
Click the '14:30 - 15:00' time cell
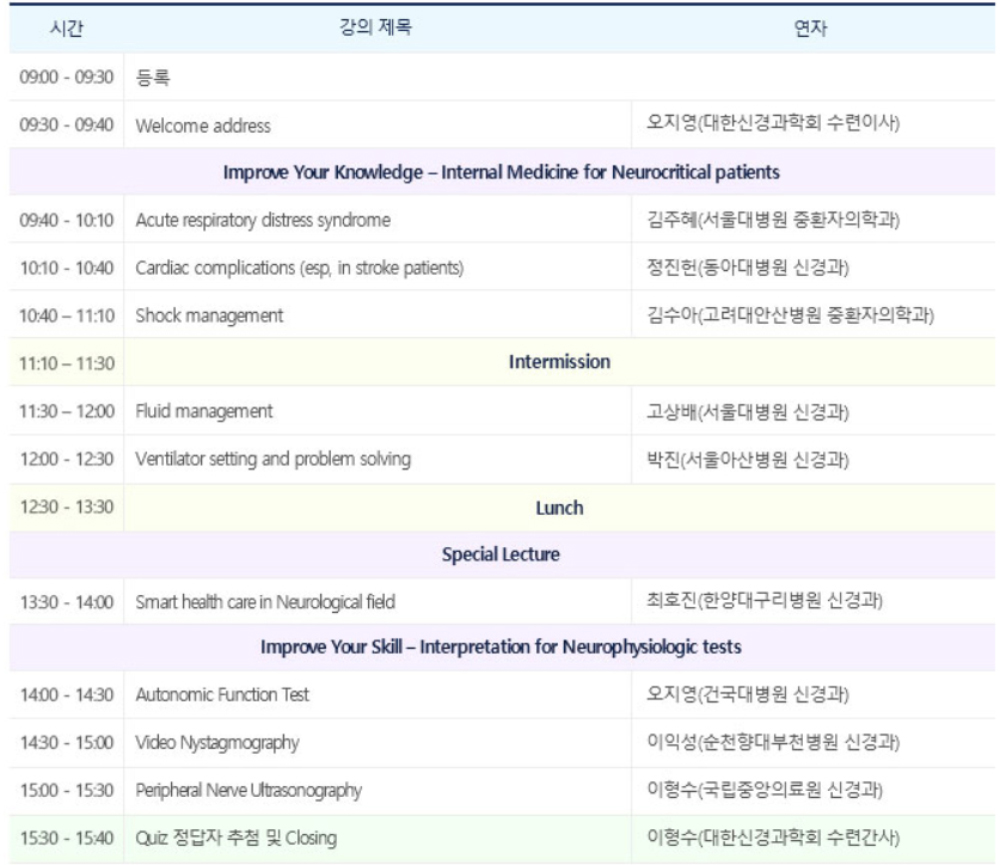(66, 743)
